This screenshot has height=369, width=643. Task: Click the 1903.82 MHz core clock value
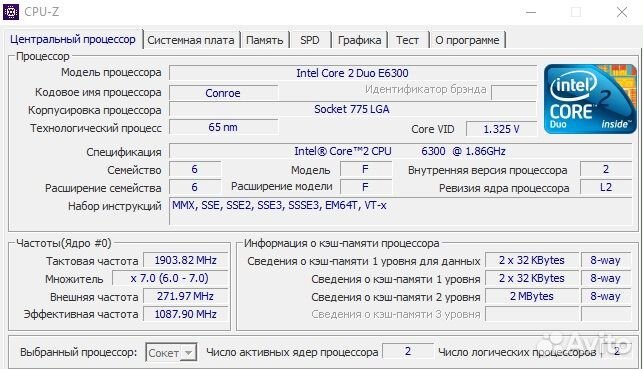[x=185, y=260]
